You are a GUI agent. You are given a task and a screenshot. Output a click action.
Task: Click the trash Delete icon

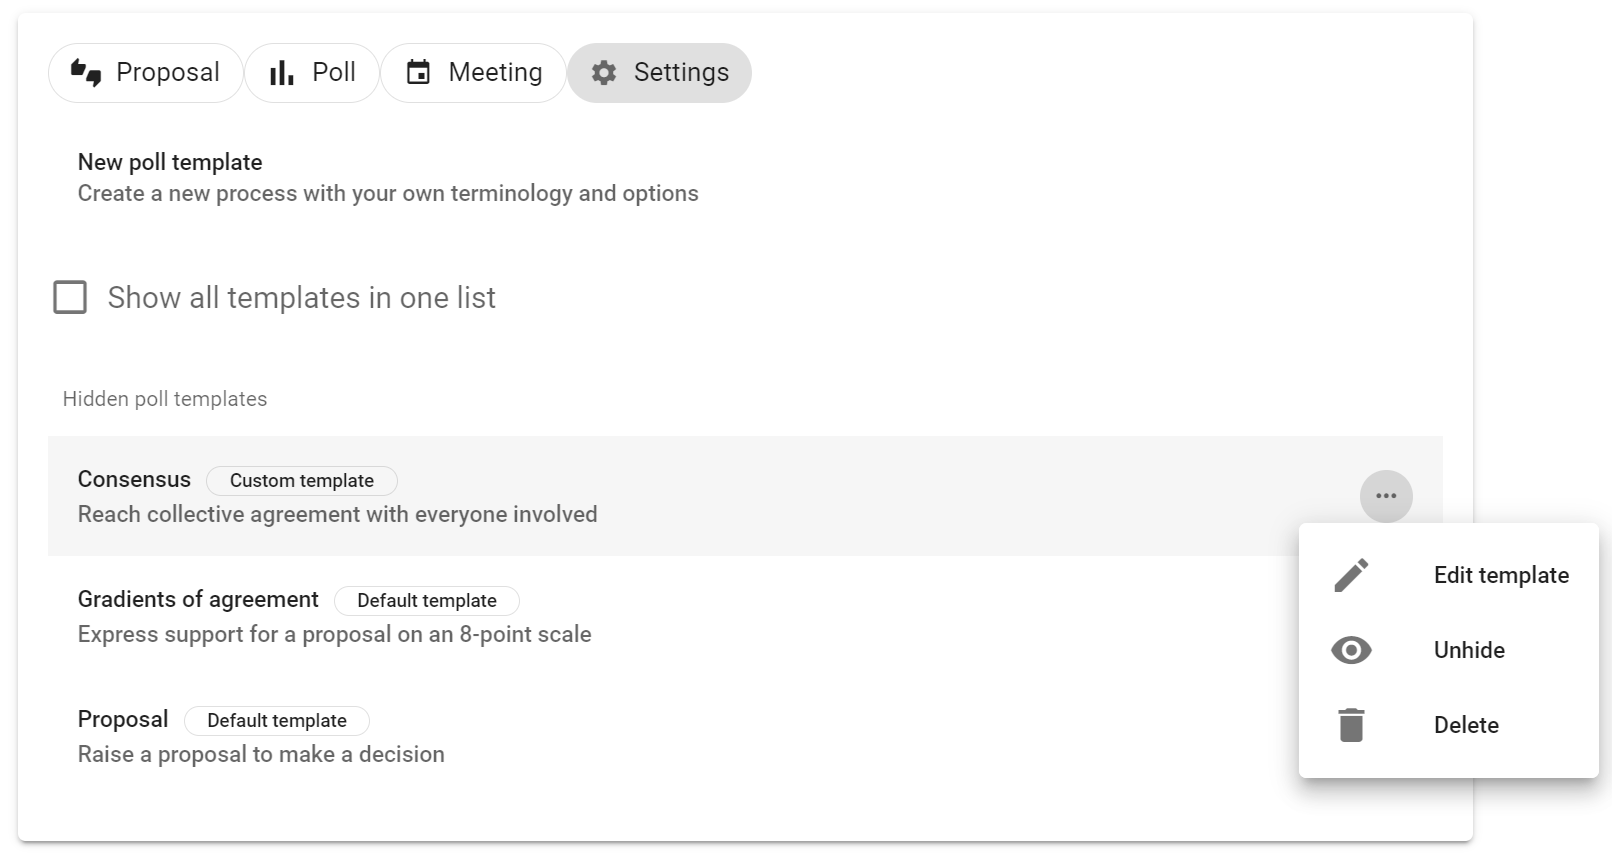1351,725
